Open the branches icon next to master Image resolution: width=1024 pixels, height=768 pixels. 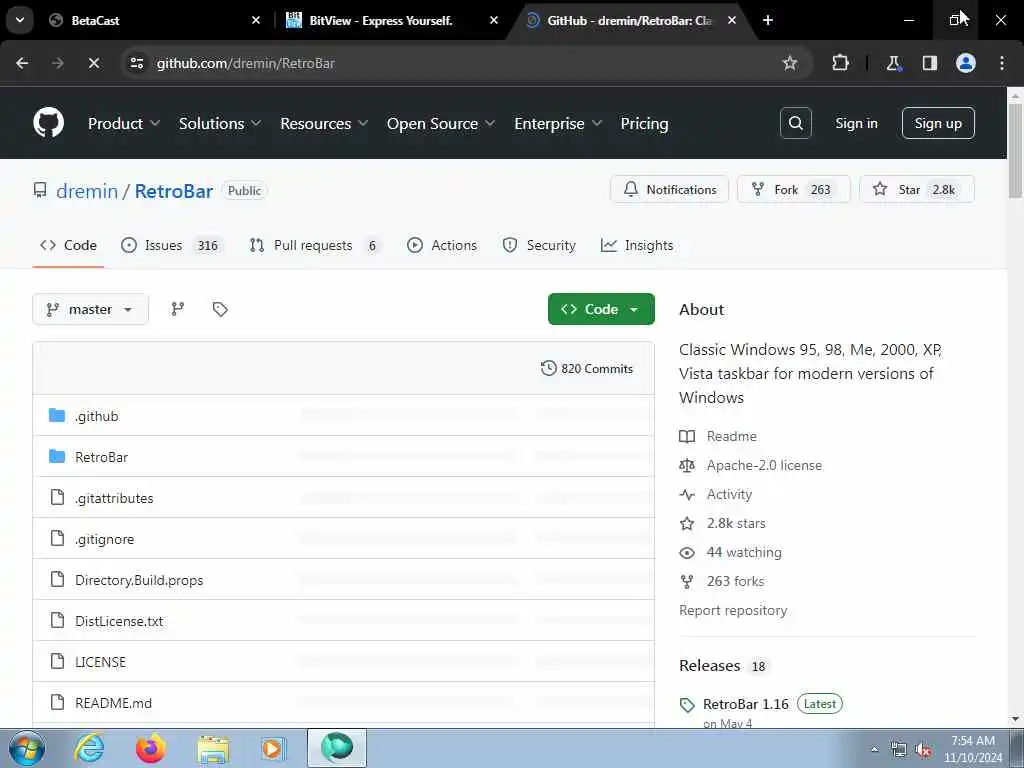pos(178,309)
